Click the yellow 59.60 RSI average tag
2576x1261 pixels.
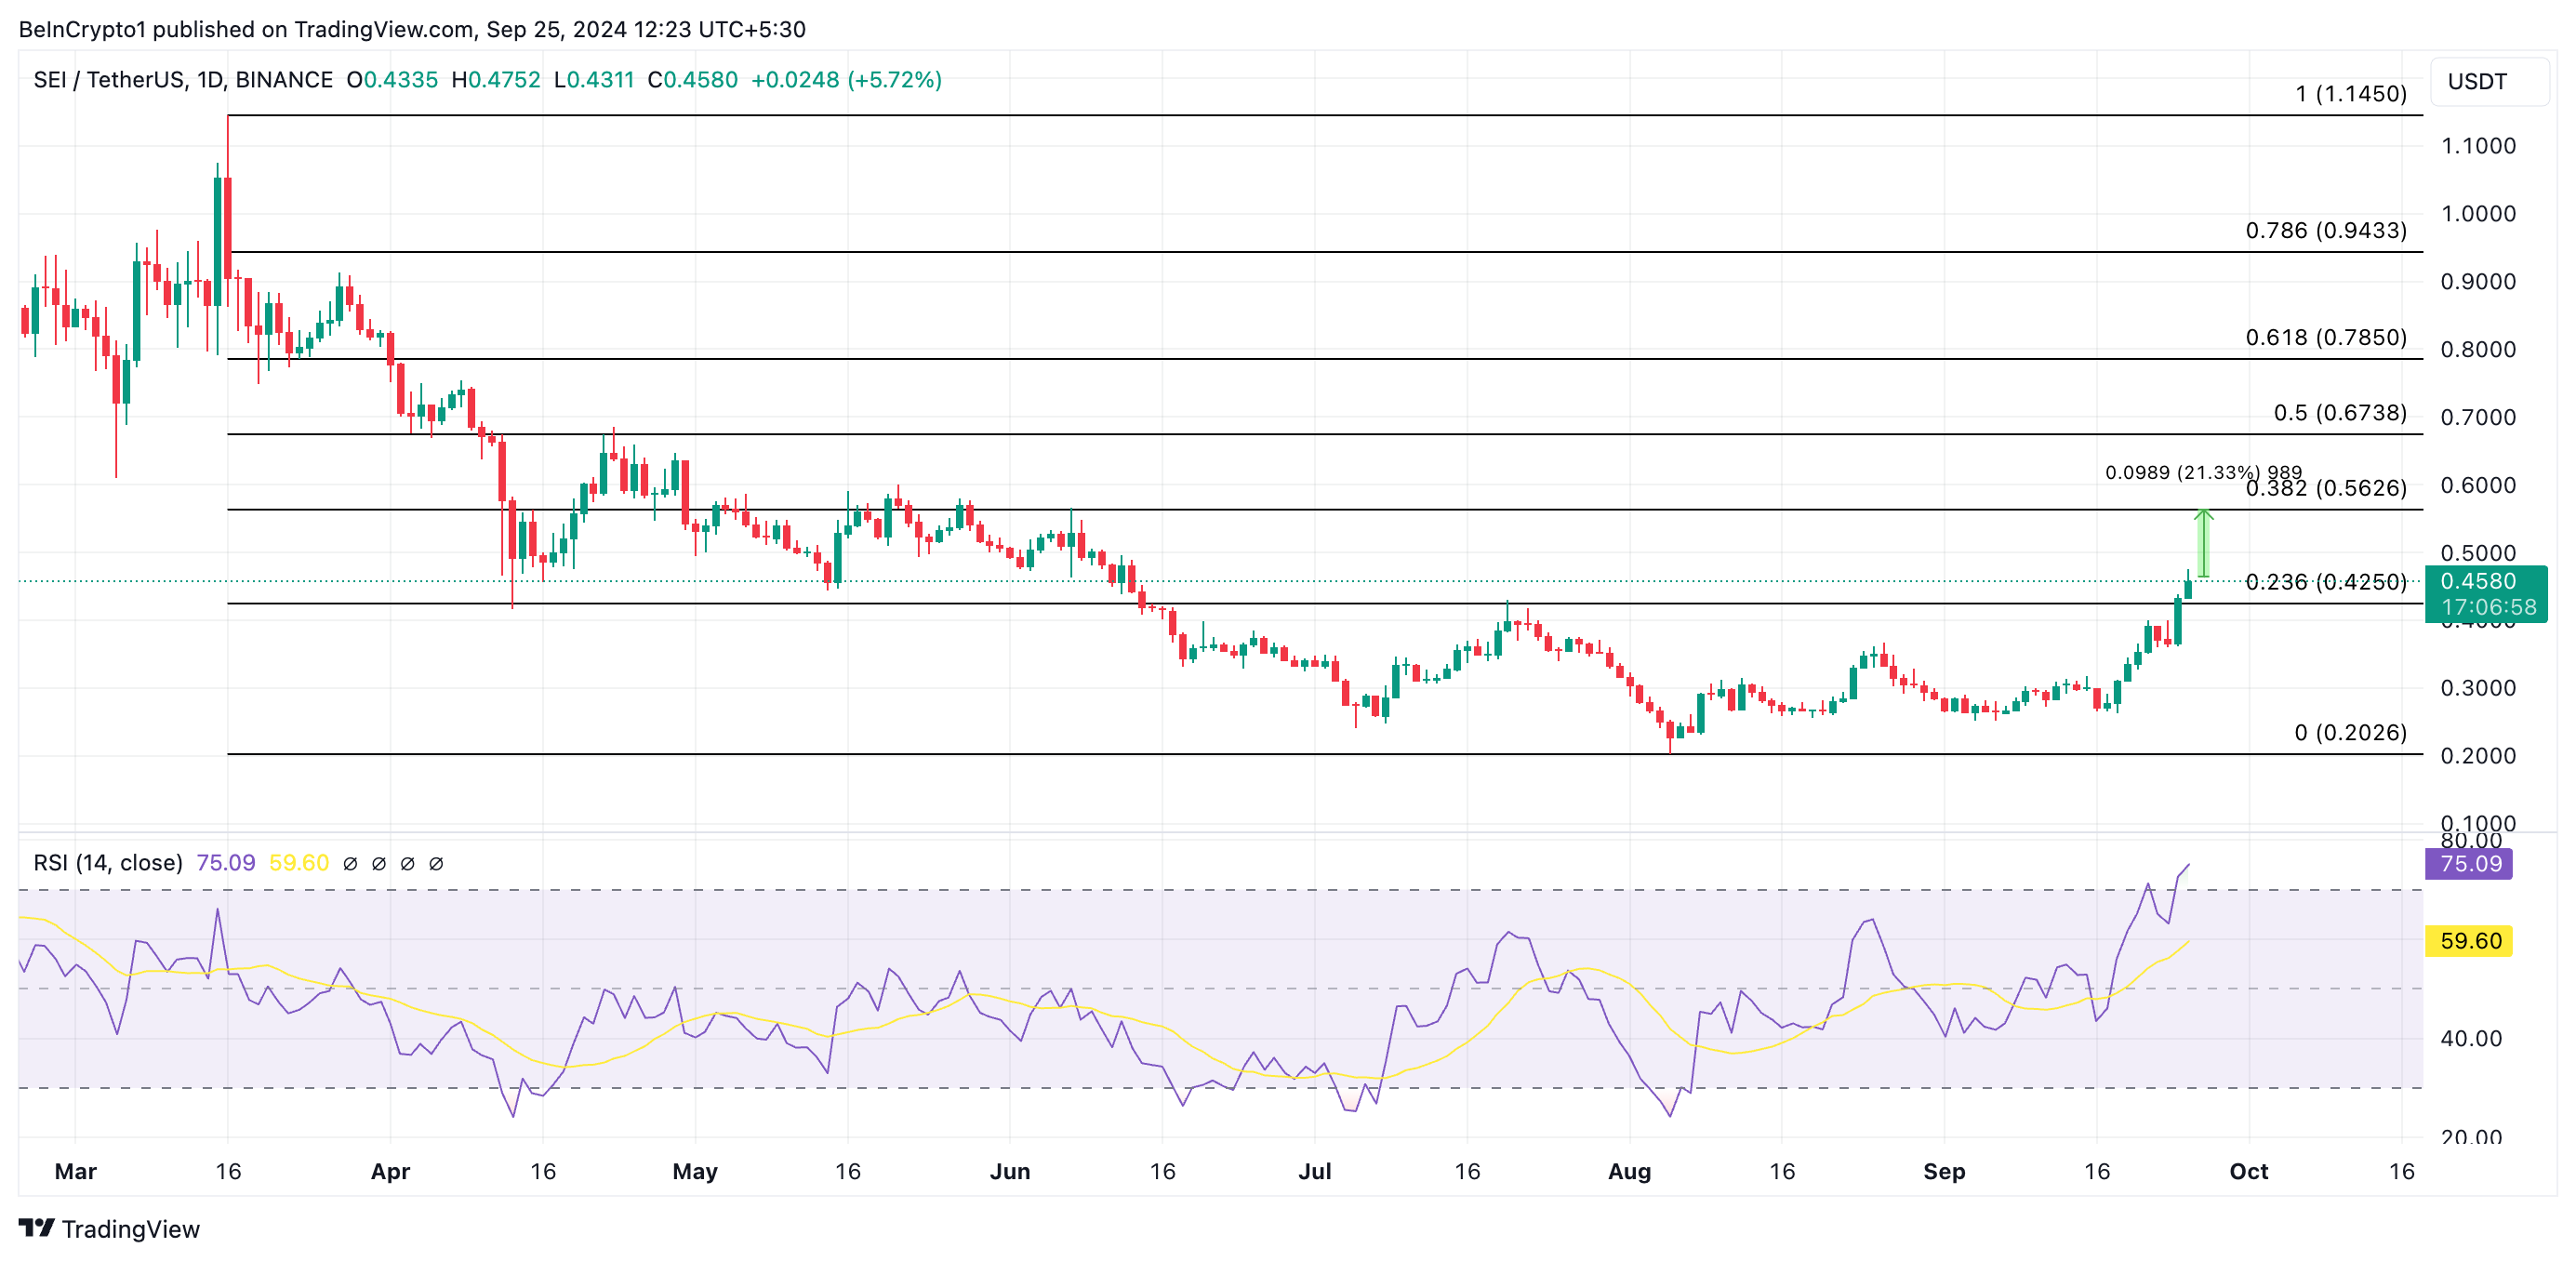2469,941
